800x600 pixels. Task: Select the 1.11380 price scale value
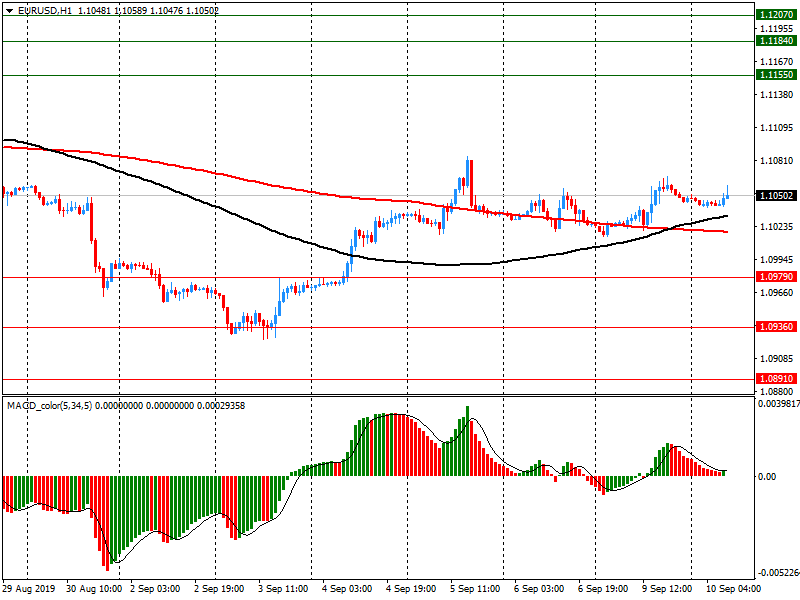[777, 95]
